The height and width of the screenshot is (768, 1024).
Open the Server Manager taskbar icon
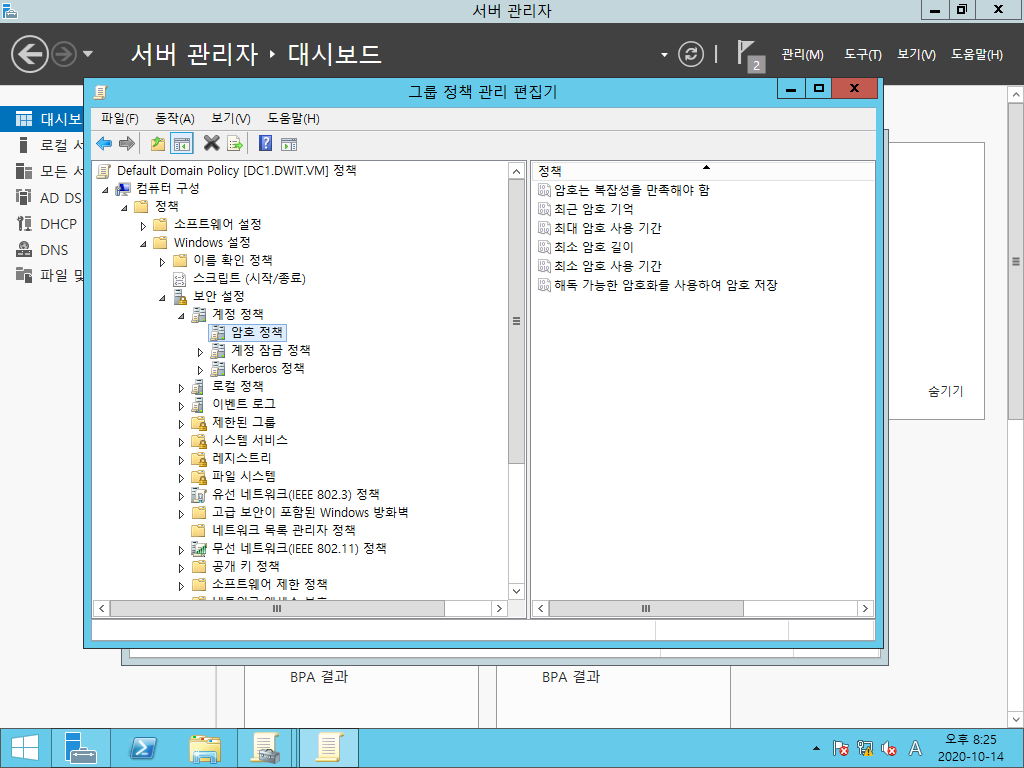click(81, 748)
